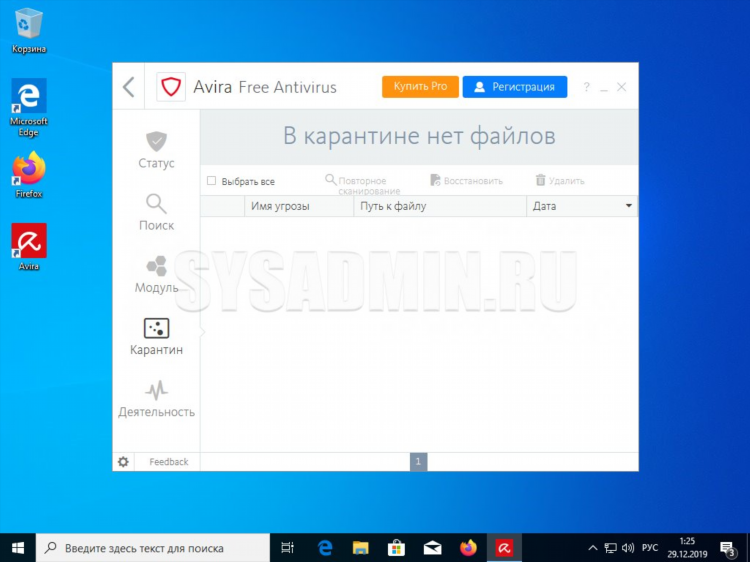Image resolution: width=750 pixels, height=562 pixels.
Task: Open the Статус section
Action: pos(156,150)
